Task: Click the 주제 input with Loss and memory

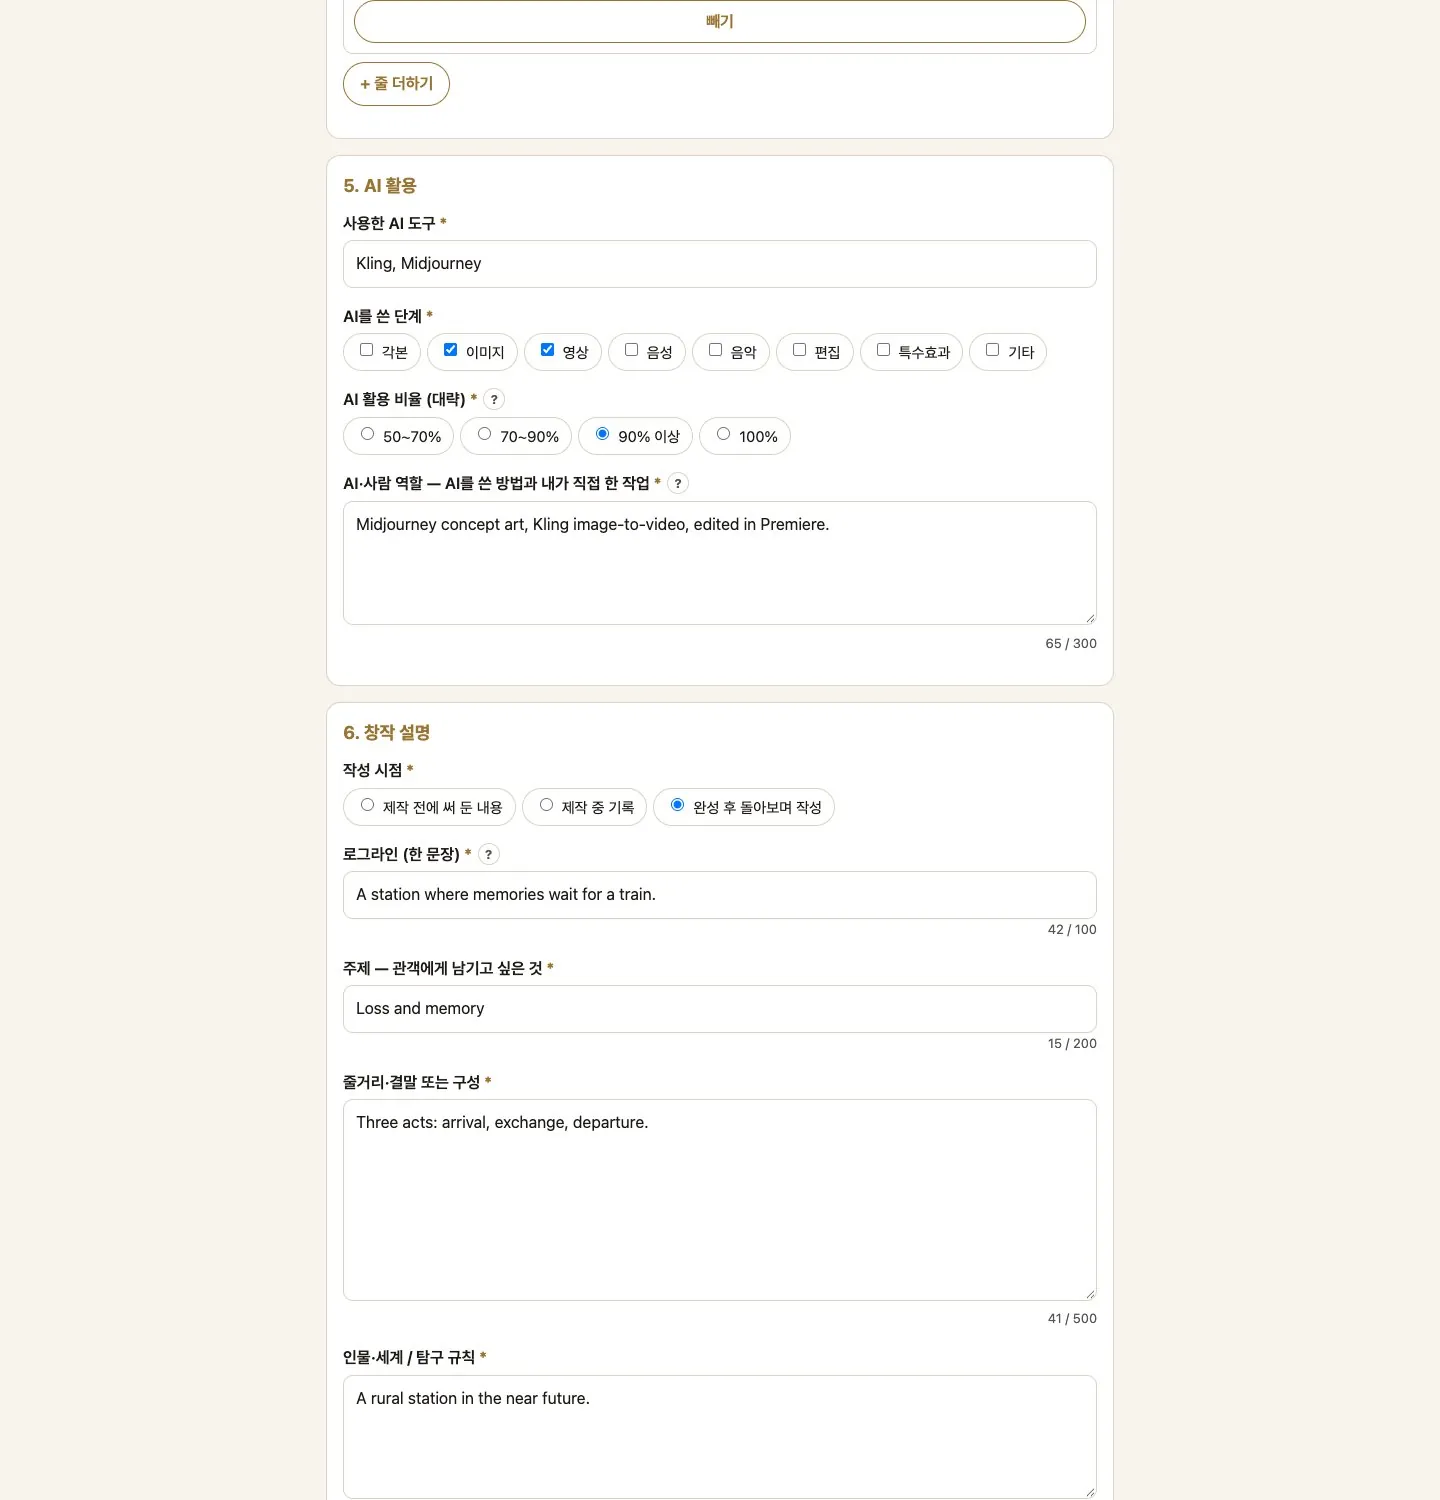Action: 719,1009
